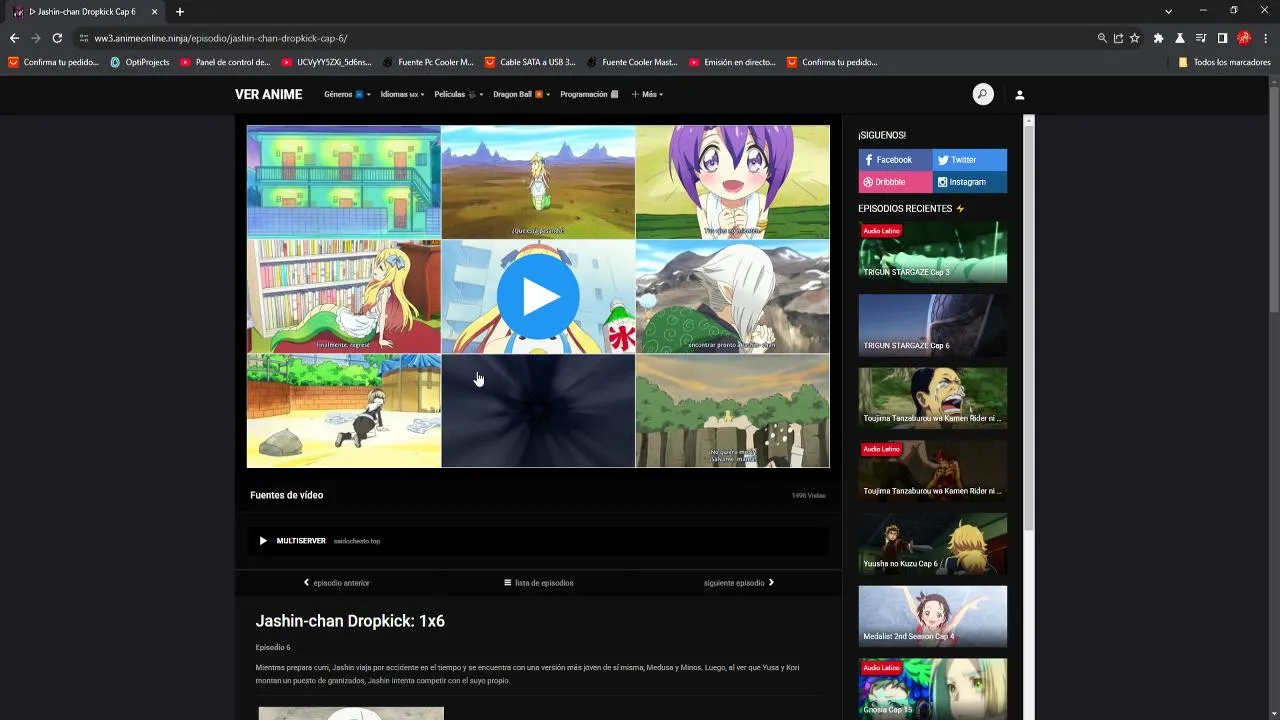Image resolution: width=1280 pixels, height=720 pixels.
Task: Open the Dribbble follow button
Action: tap(895, 182)
